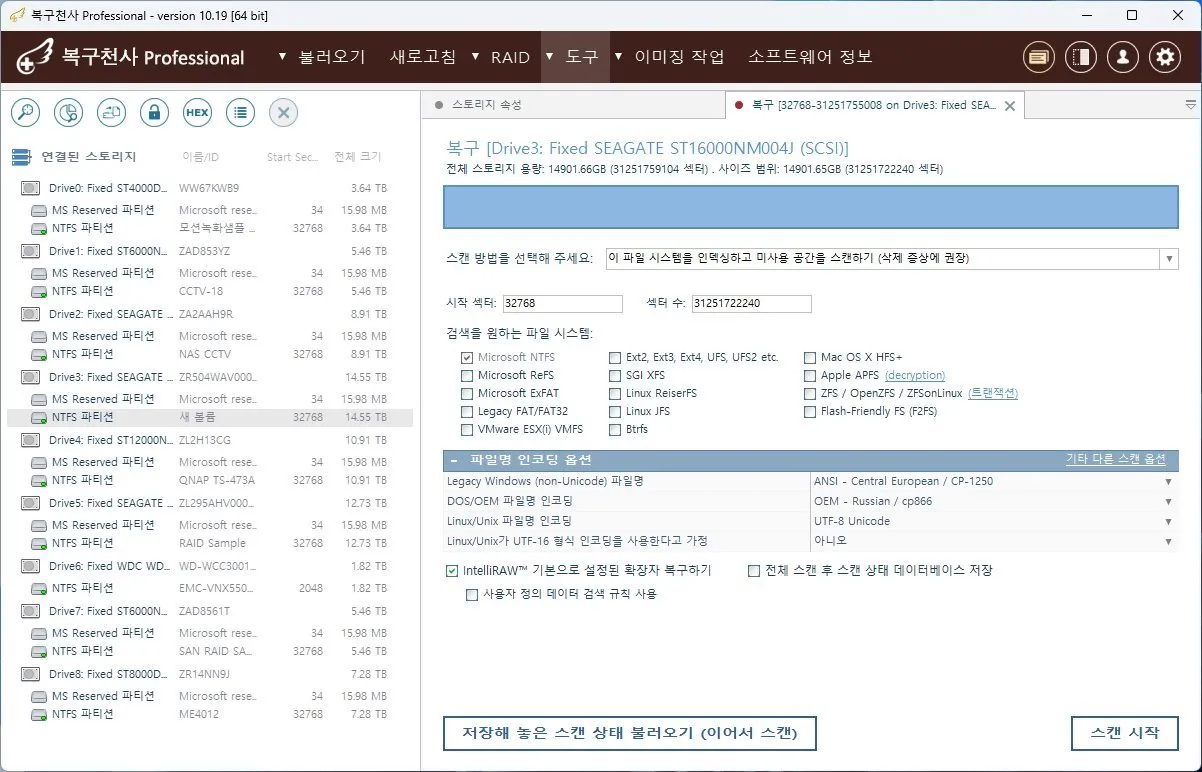Select the 새 볼륨 NTFS partition row

click(210, 417)
